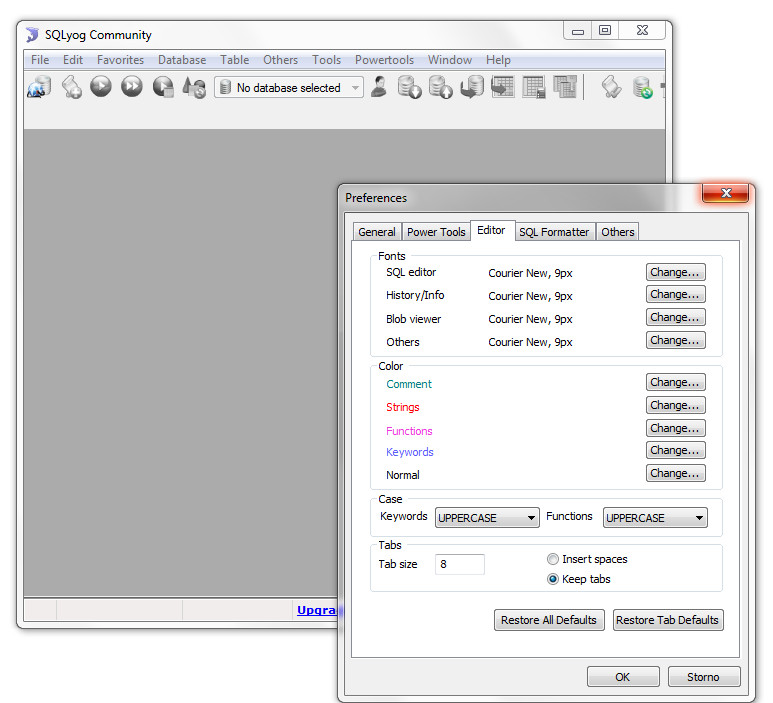Click Restore All Defaults button
Image resolution: width=773 pixels, height=703 pixels.
(x=549, y=620)
